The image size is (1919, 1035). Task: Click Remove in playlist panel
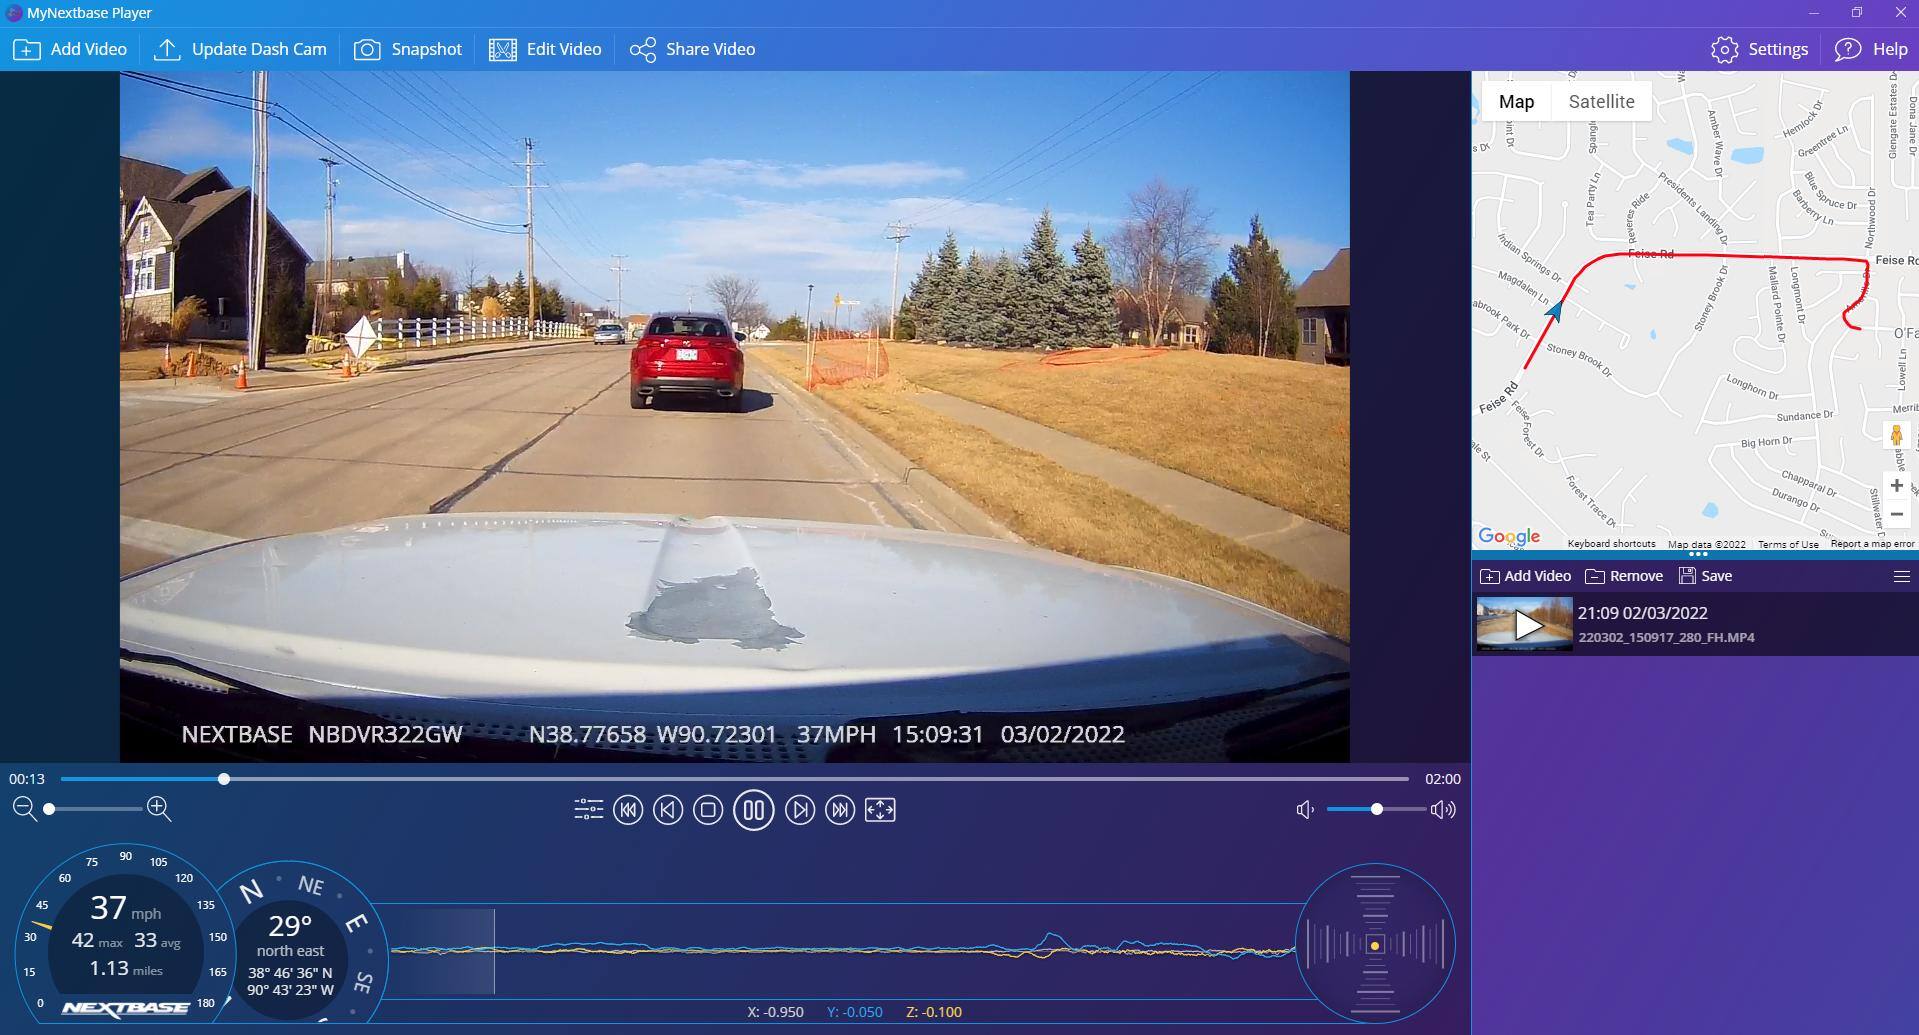[x=1624, y=577]
